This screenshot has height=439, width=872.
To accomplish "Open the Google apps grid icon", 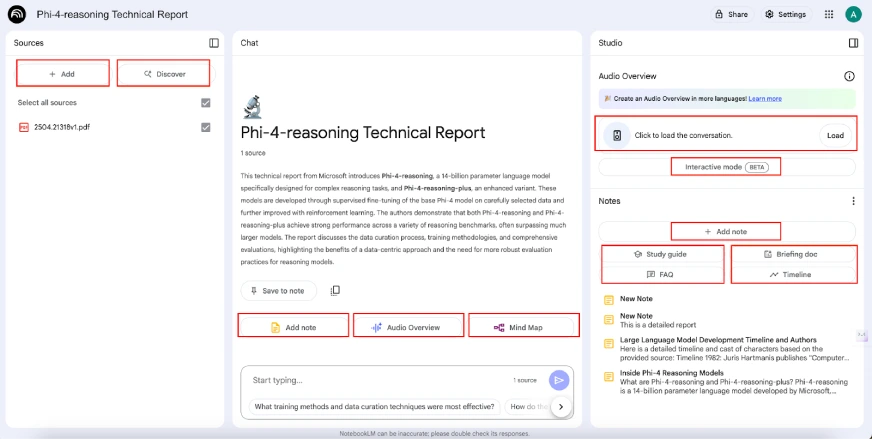I will click(828, 14).
